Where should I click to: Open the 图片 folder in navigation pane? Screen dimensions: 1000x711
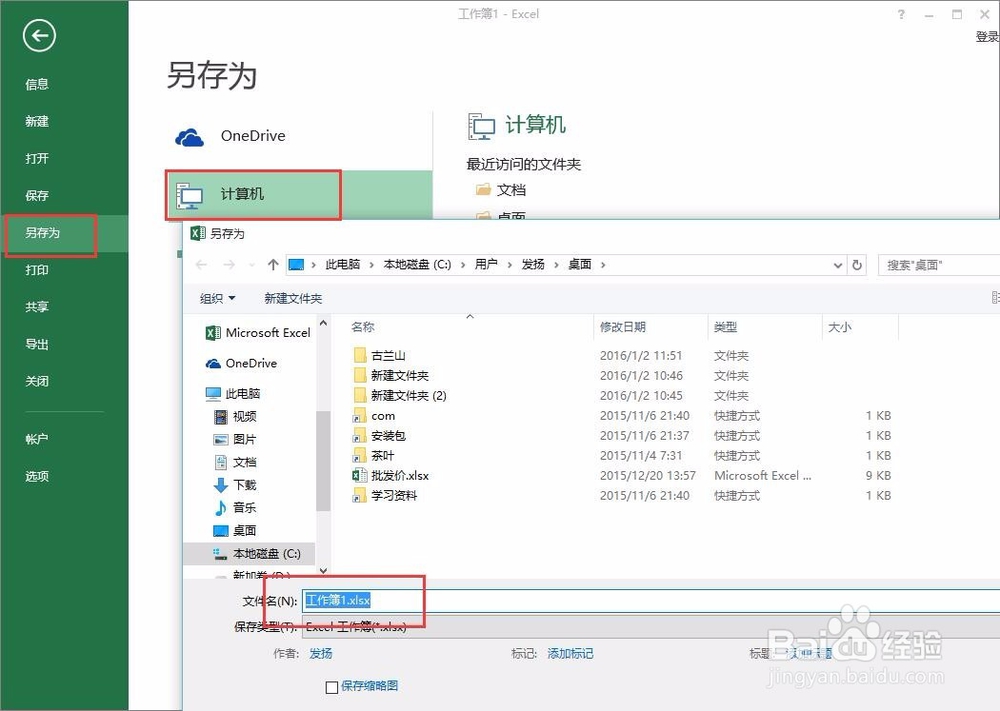235,439
